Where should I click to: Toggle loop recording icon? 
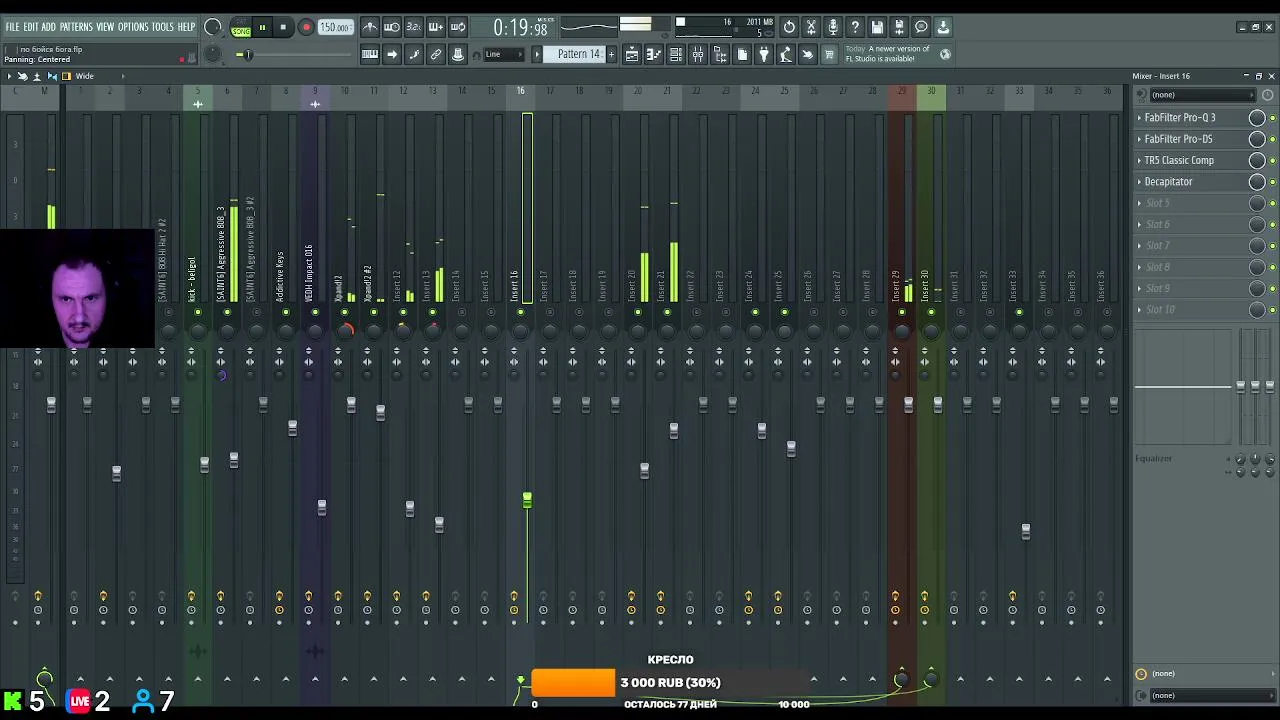(458, 27)
